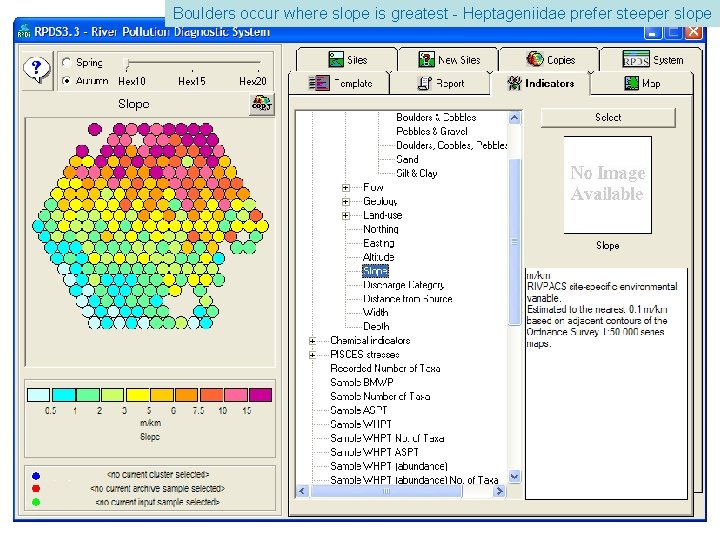
Task: Switch to the Map tab
Action: click(x=641, y=83)
